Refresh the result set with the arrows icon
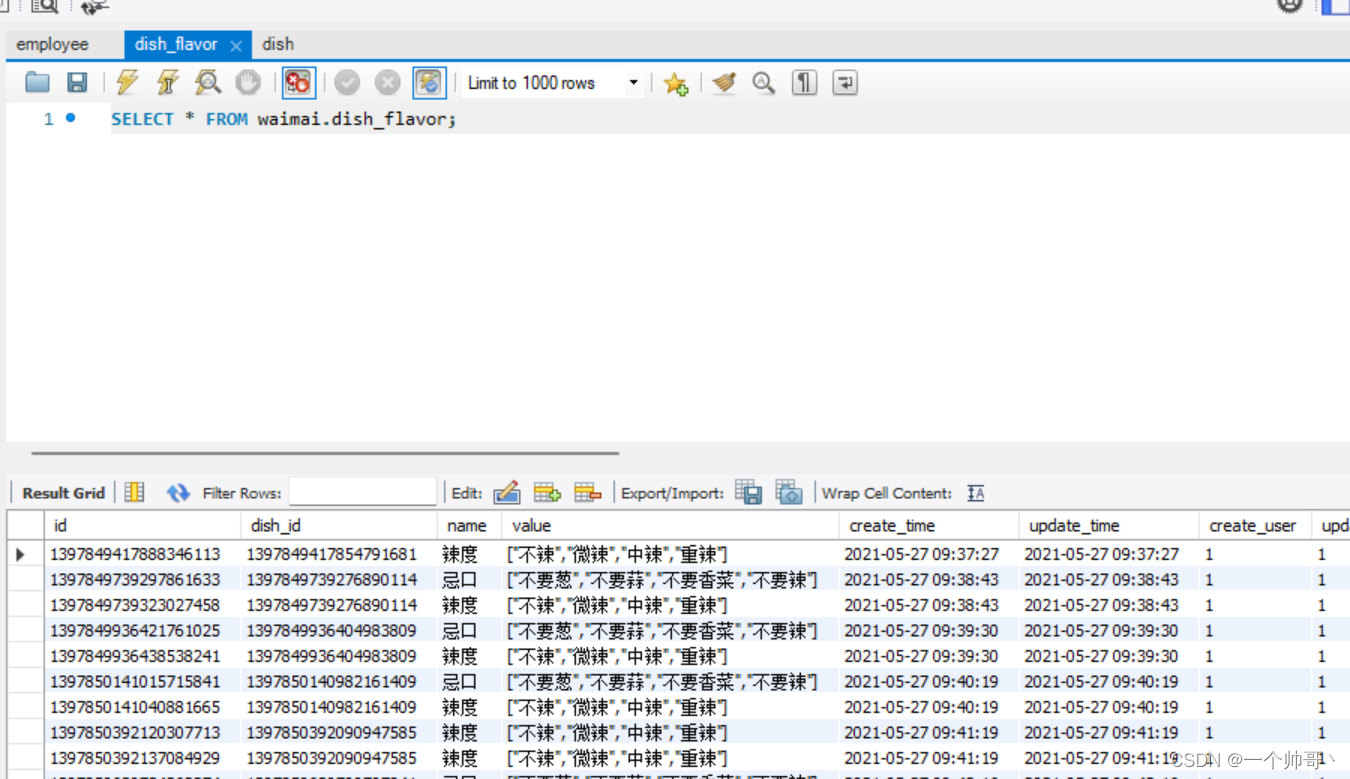 [178, 493]
